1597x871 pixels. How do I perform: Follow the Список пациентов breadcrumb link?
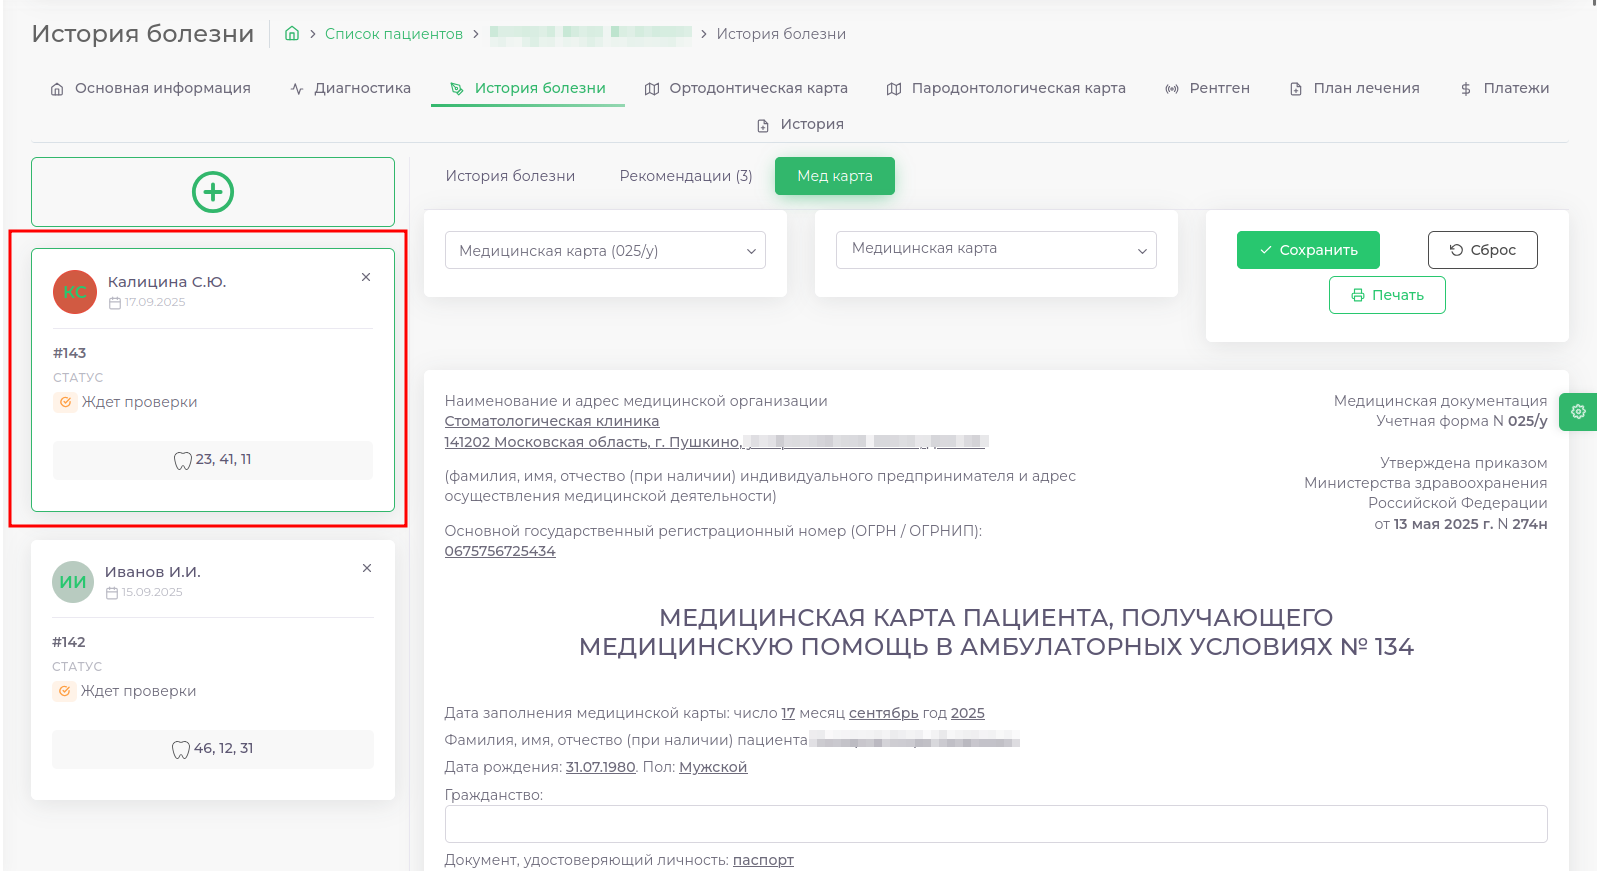(394, 34)
